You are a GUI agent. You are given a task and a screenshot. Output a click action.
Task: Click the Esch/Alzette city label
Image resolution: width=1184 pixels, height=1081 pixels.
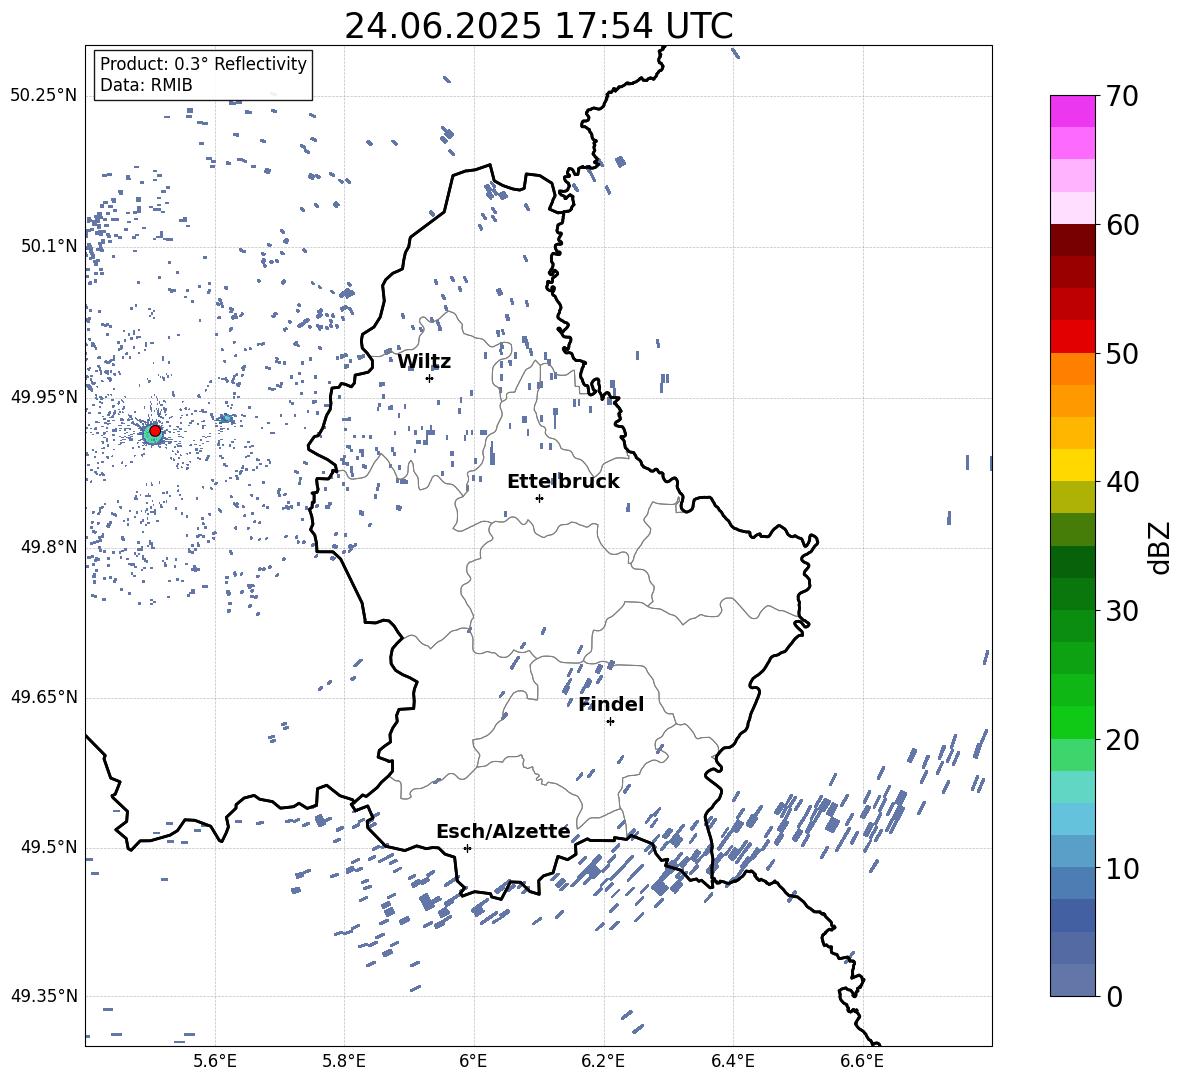(x=503, y=831)
